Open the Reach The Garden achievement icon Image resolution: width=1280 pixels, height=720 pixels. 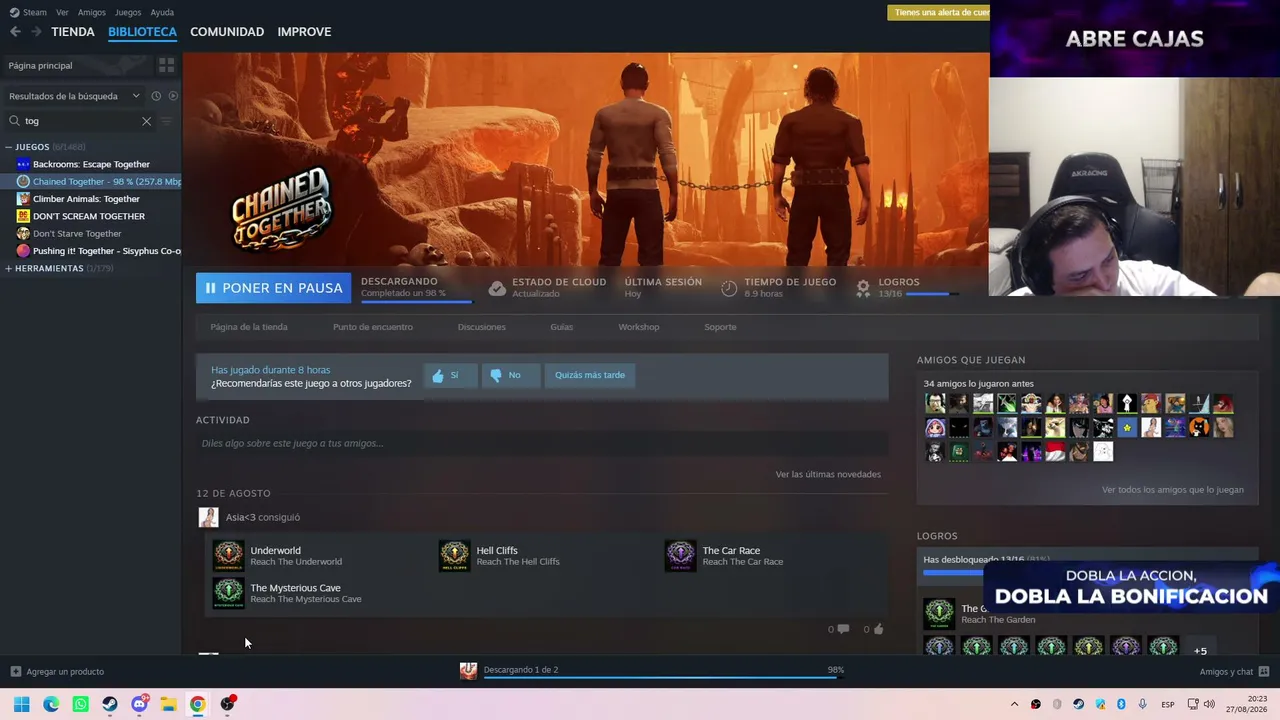coord(939,613)
